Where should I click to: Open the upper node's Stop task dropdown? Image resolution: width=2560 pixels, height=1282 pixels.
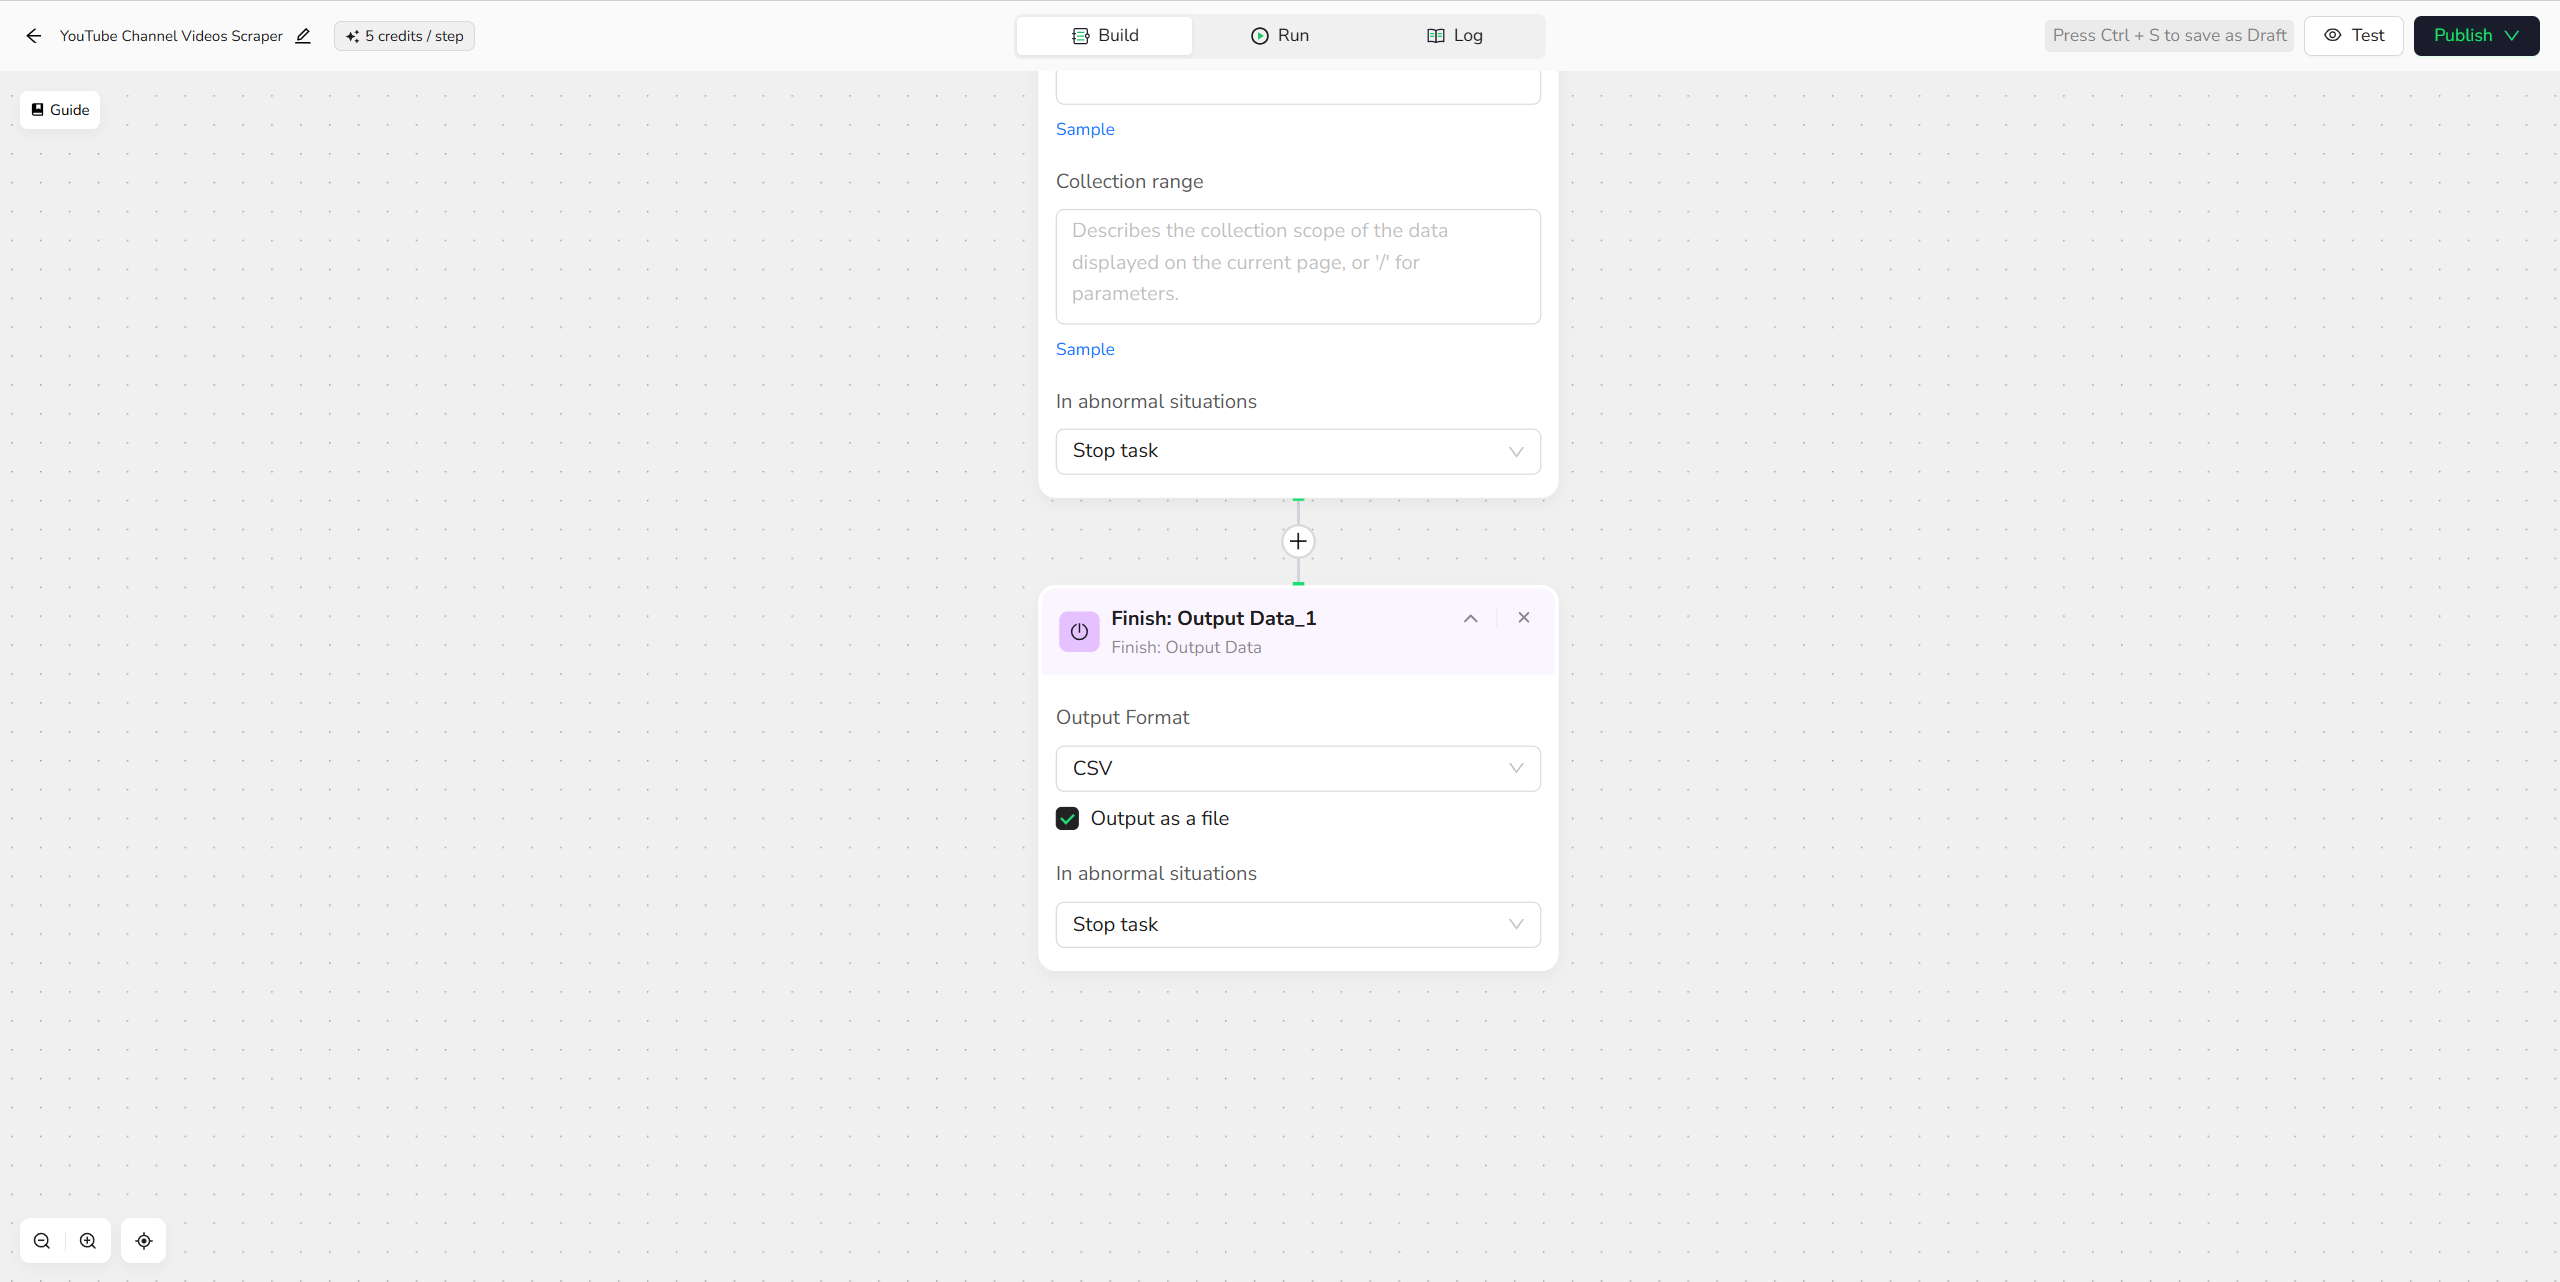click(1297, 451)
